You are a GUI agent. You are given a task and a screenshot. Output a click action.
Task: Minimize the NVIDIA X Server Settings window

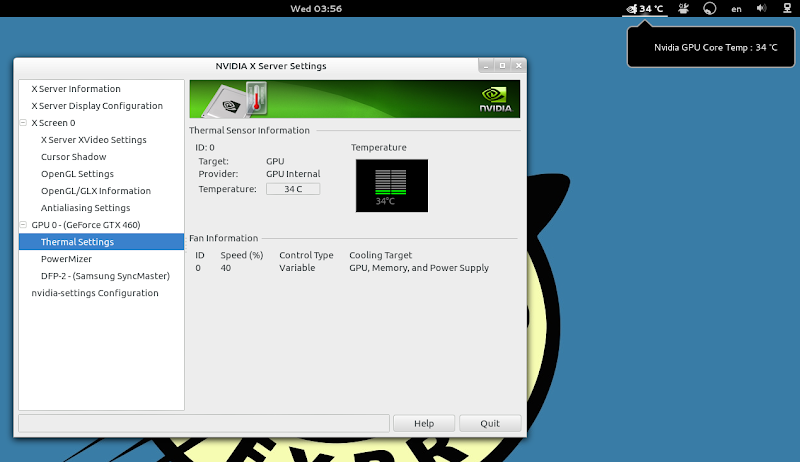[x=486, y=66]
